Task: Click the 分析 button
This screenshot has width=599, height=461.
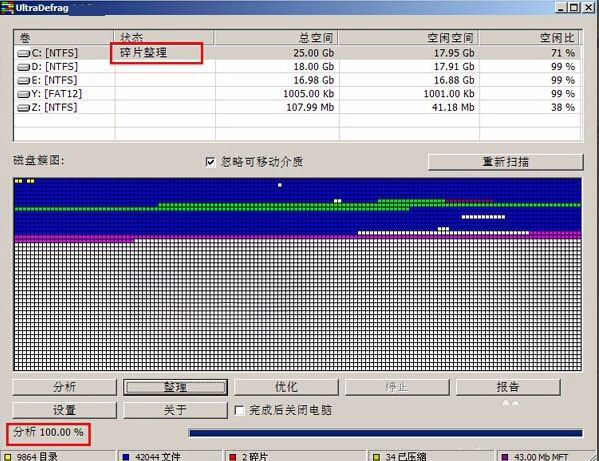Action: pos(65,387)
